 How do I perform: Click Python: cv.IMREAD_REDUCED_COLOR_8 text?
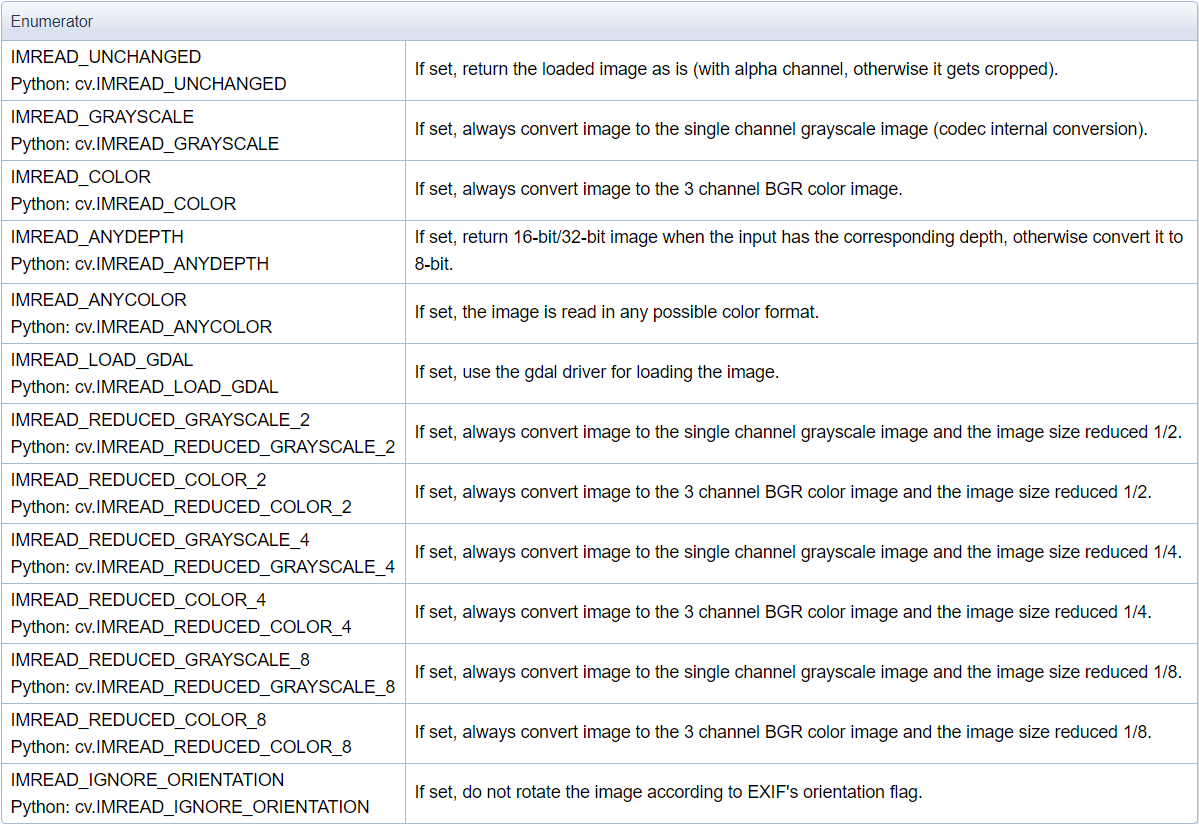(x=181, y=747)
